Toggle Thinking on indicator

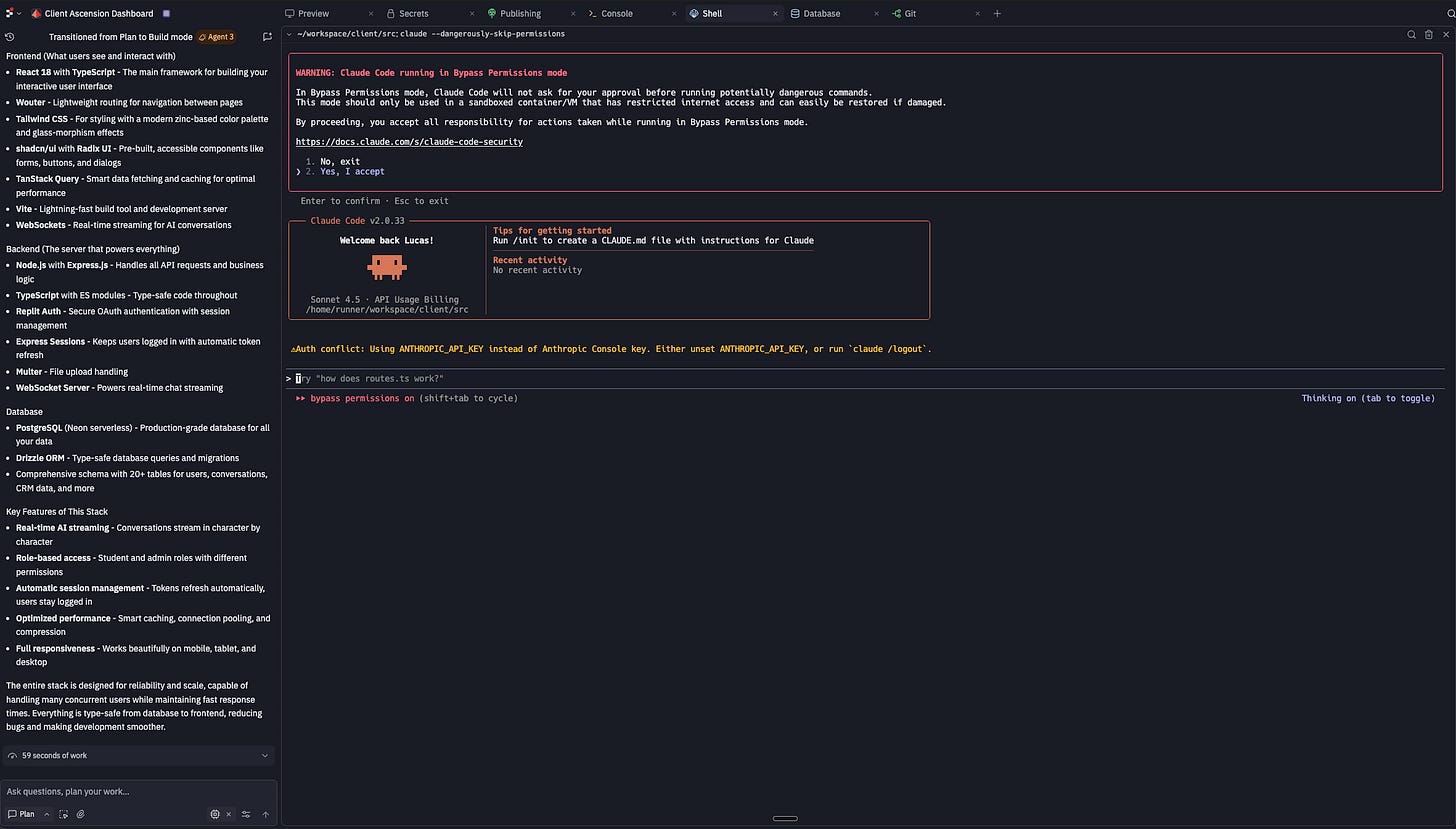[x=1368, y=398]
